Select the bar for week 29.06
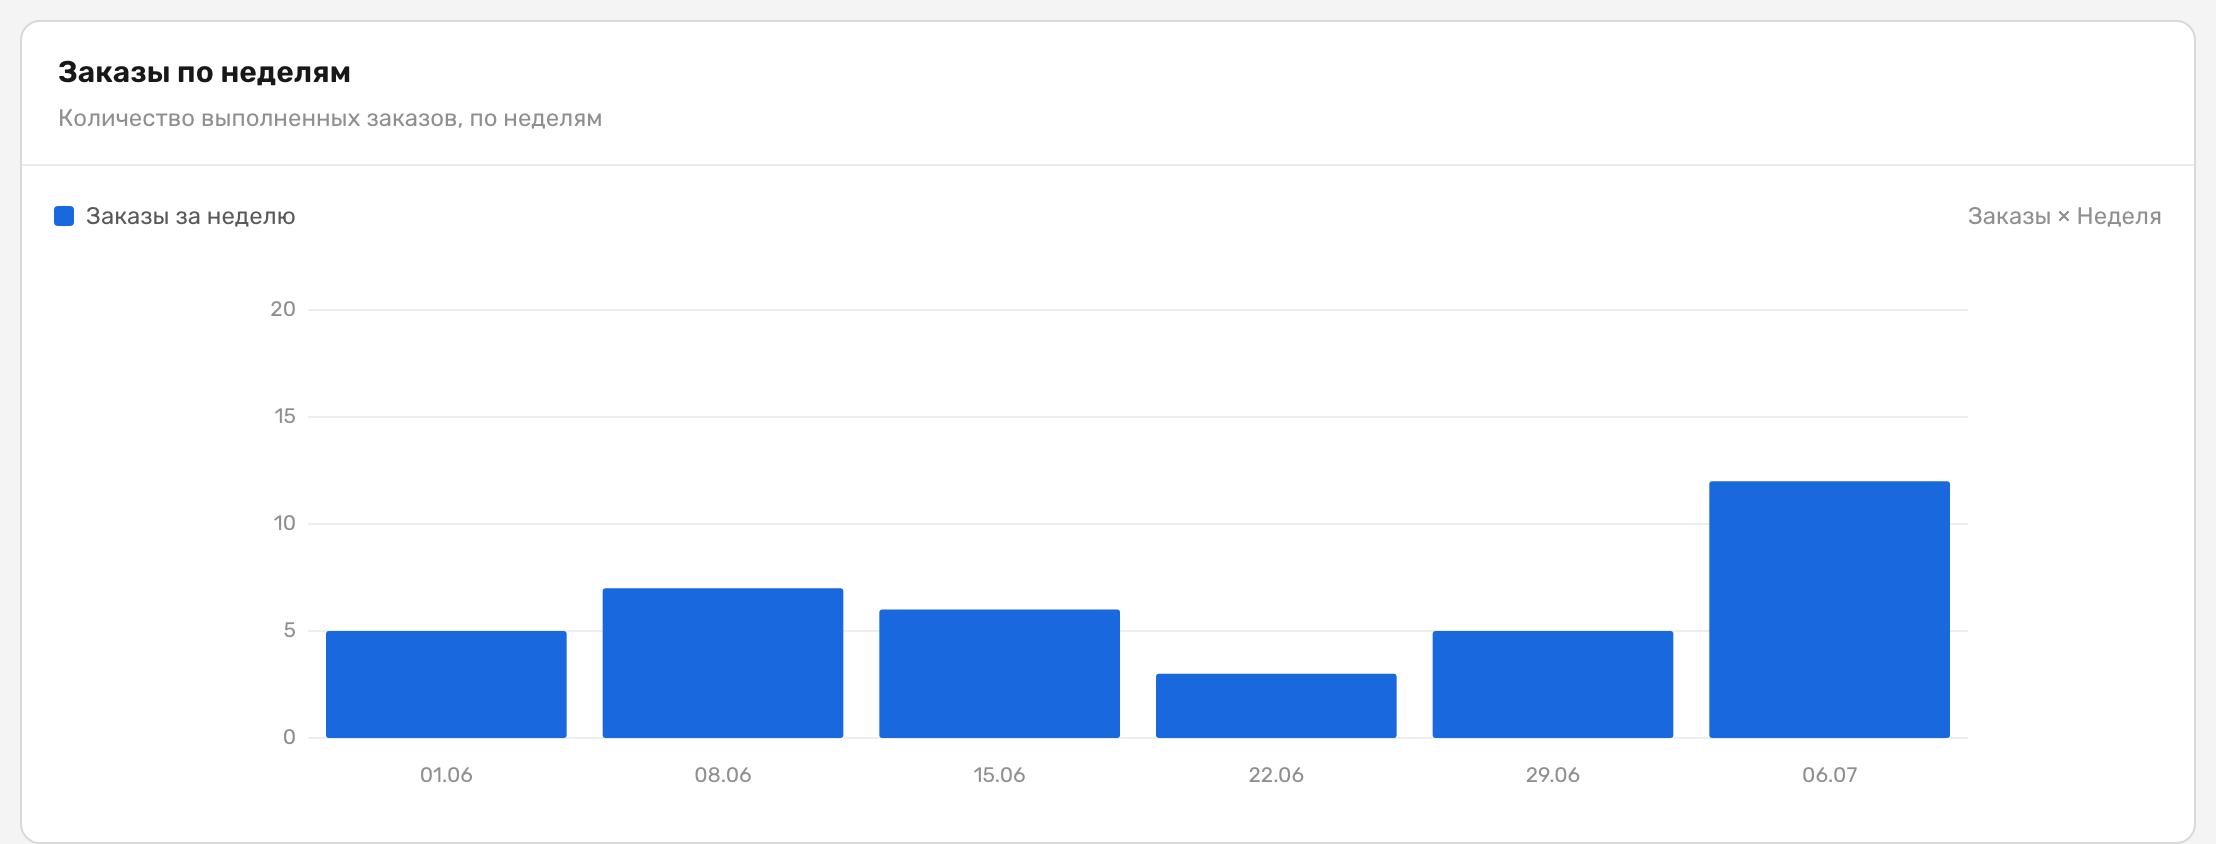The image size is (2216, 844). coord(1553,684)
